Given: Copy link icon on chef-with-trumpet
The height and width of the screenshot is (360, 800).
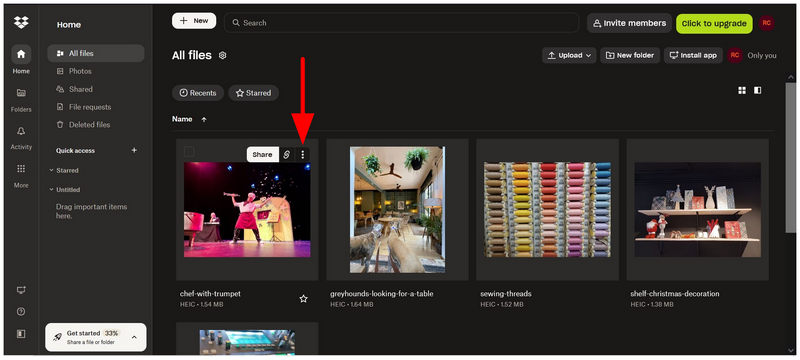Looking at the screenshot, I should (287, 155).
